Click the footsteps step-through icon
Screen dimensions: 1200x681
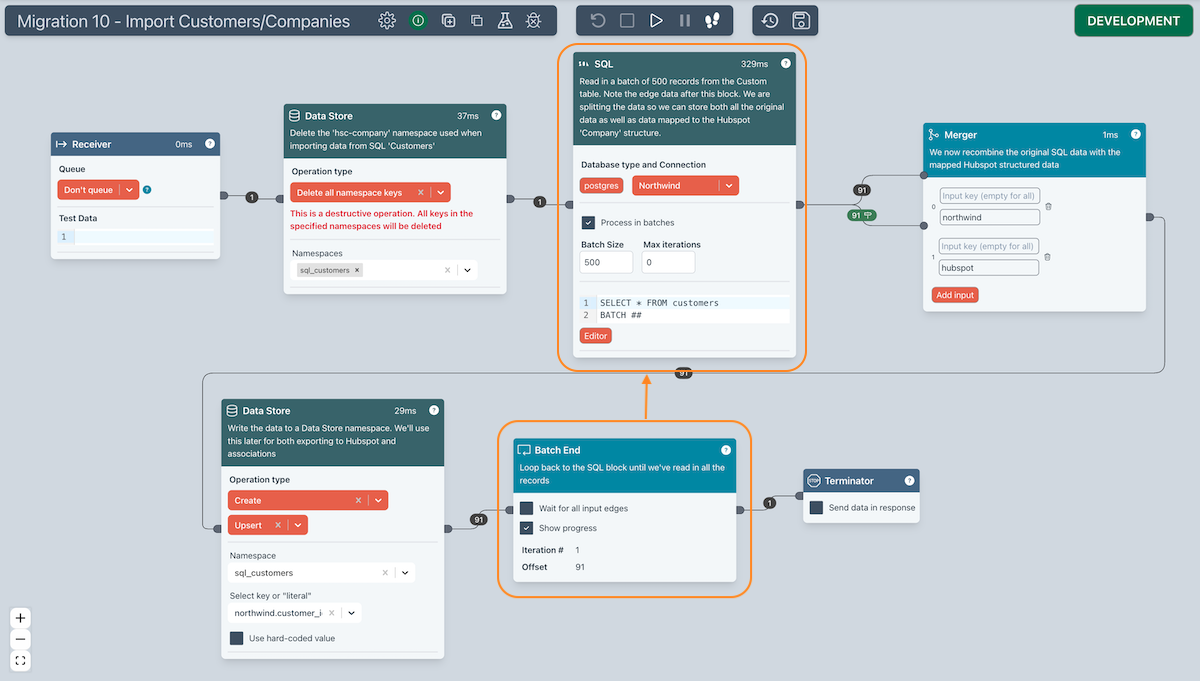(x=712, y=21)
